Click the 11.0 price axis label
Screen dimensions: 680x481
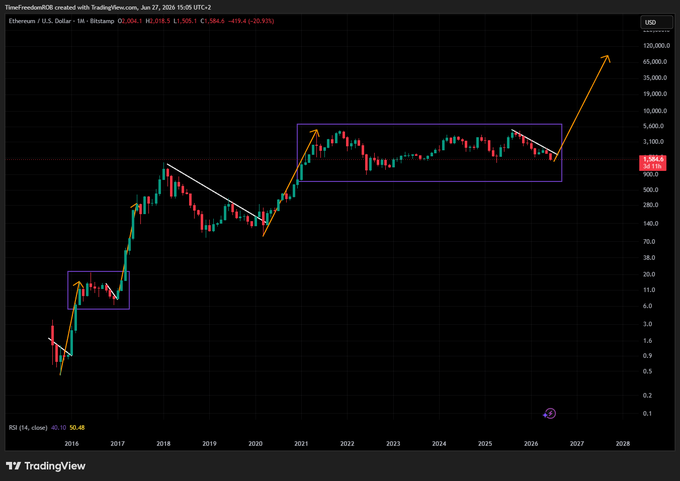point(649,290)
